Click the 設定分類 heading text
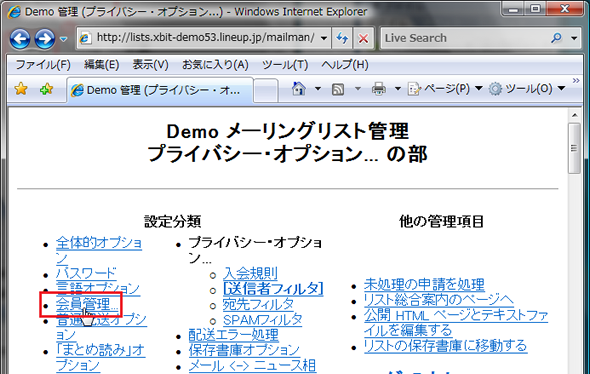590x374 pixels. point(172,221)
